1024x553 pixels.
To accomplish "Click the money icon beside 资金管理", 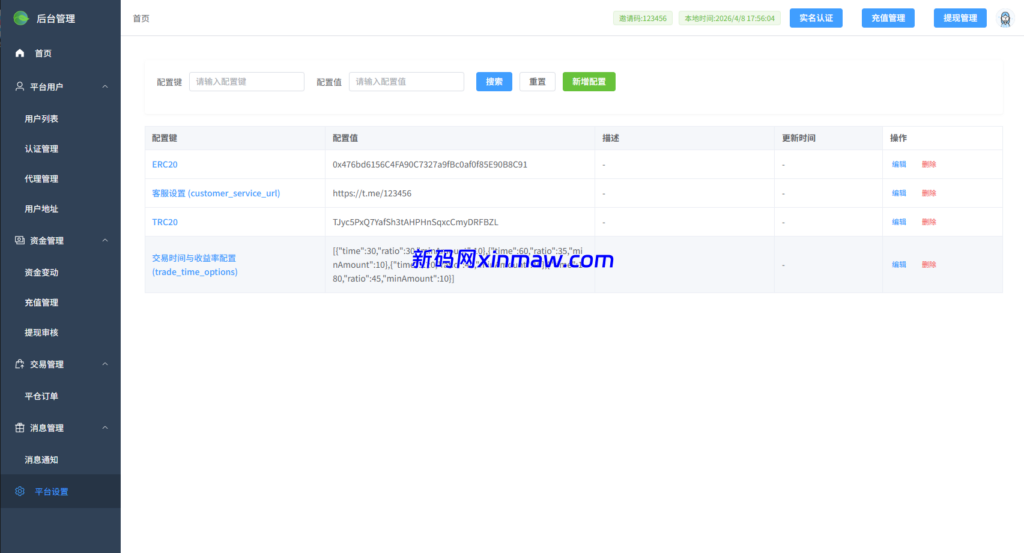I will pos(20,240).
